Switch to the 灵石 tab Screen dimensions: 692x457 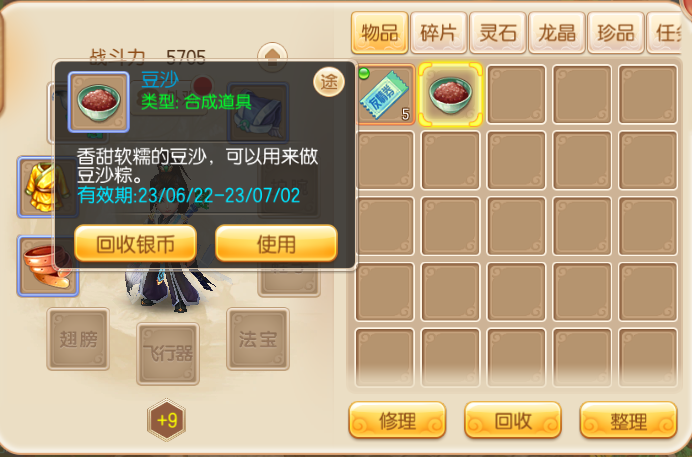click(498, 33)
